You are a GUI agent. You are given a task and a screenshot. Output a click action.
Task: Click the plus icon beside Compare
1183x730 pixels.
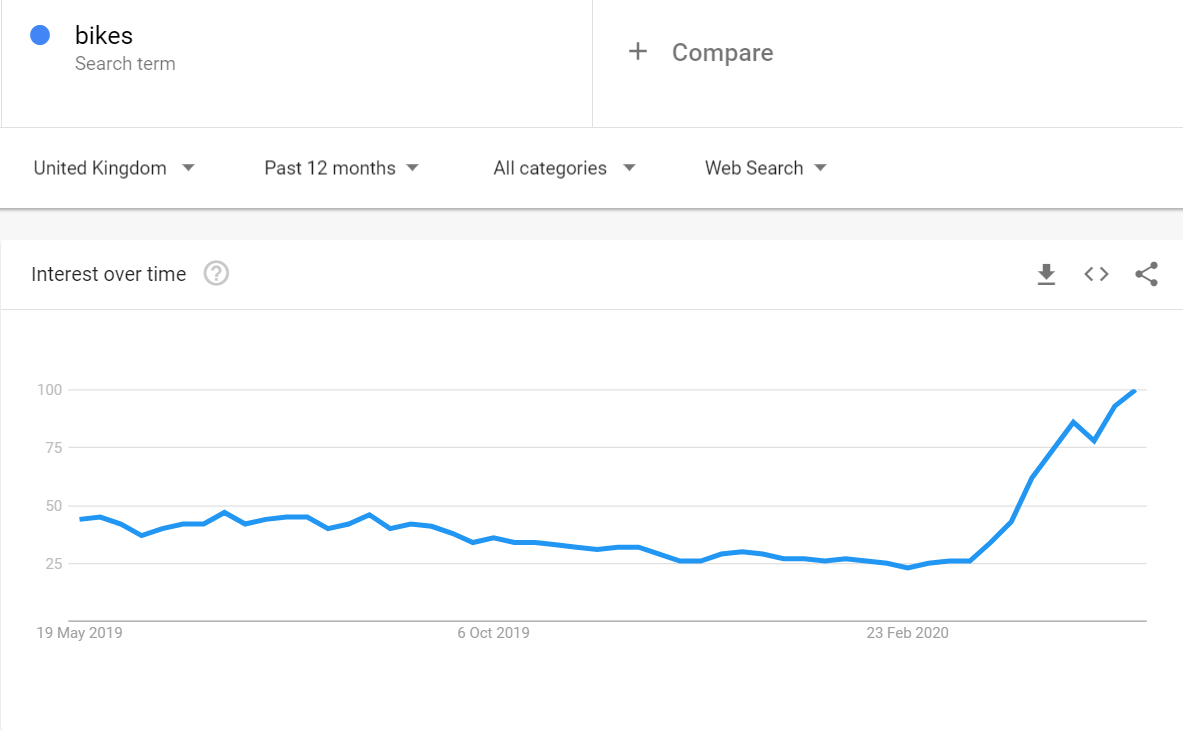pyautogui.click(x=638, y=52)
